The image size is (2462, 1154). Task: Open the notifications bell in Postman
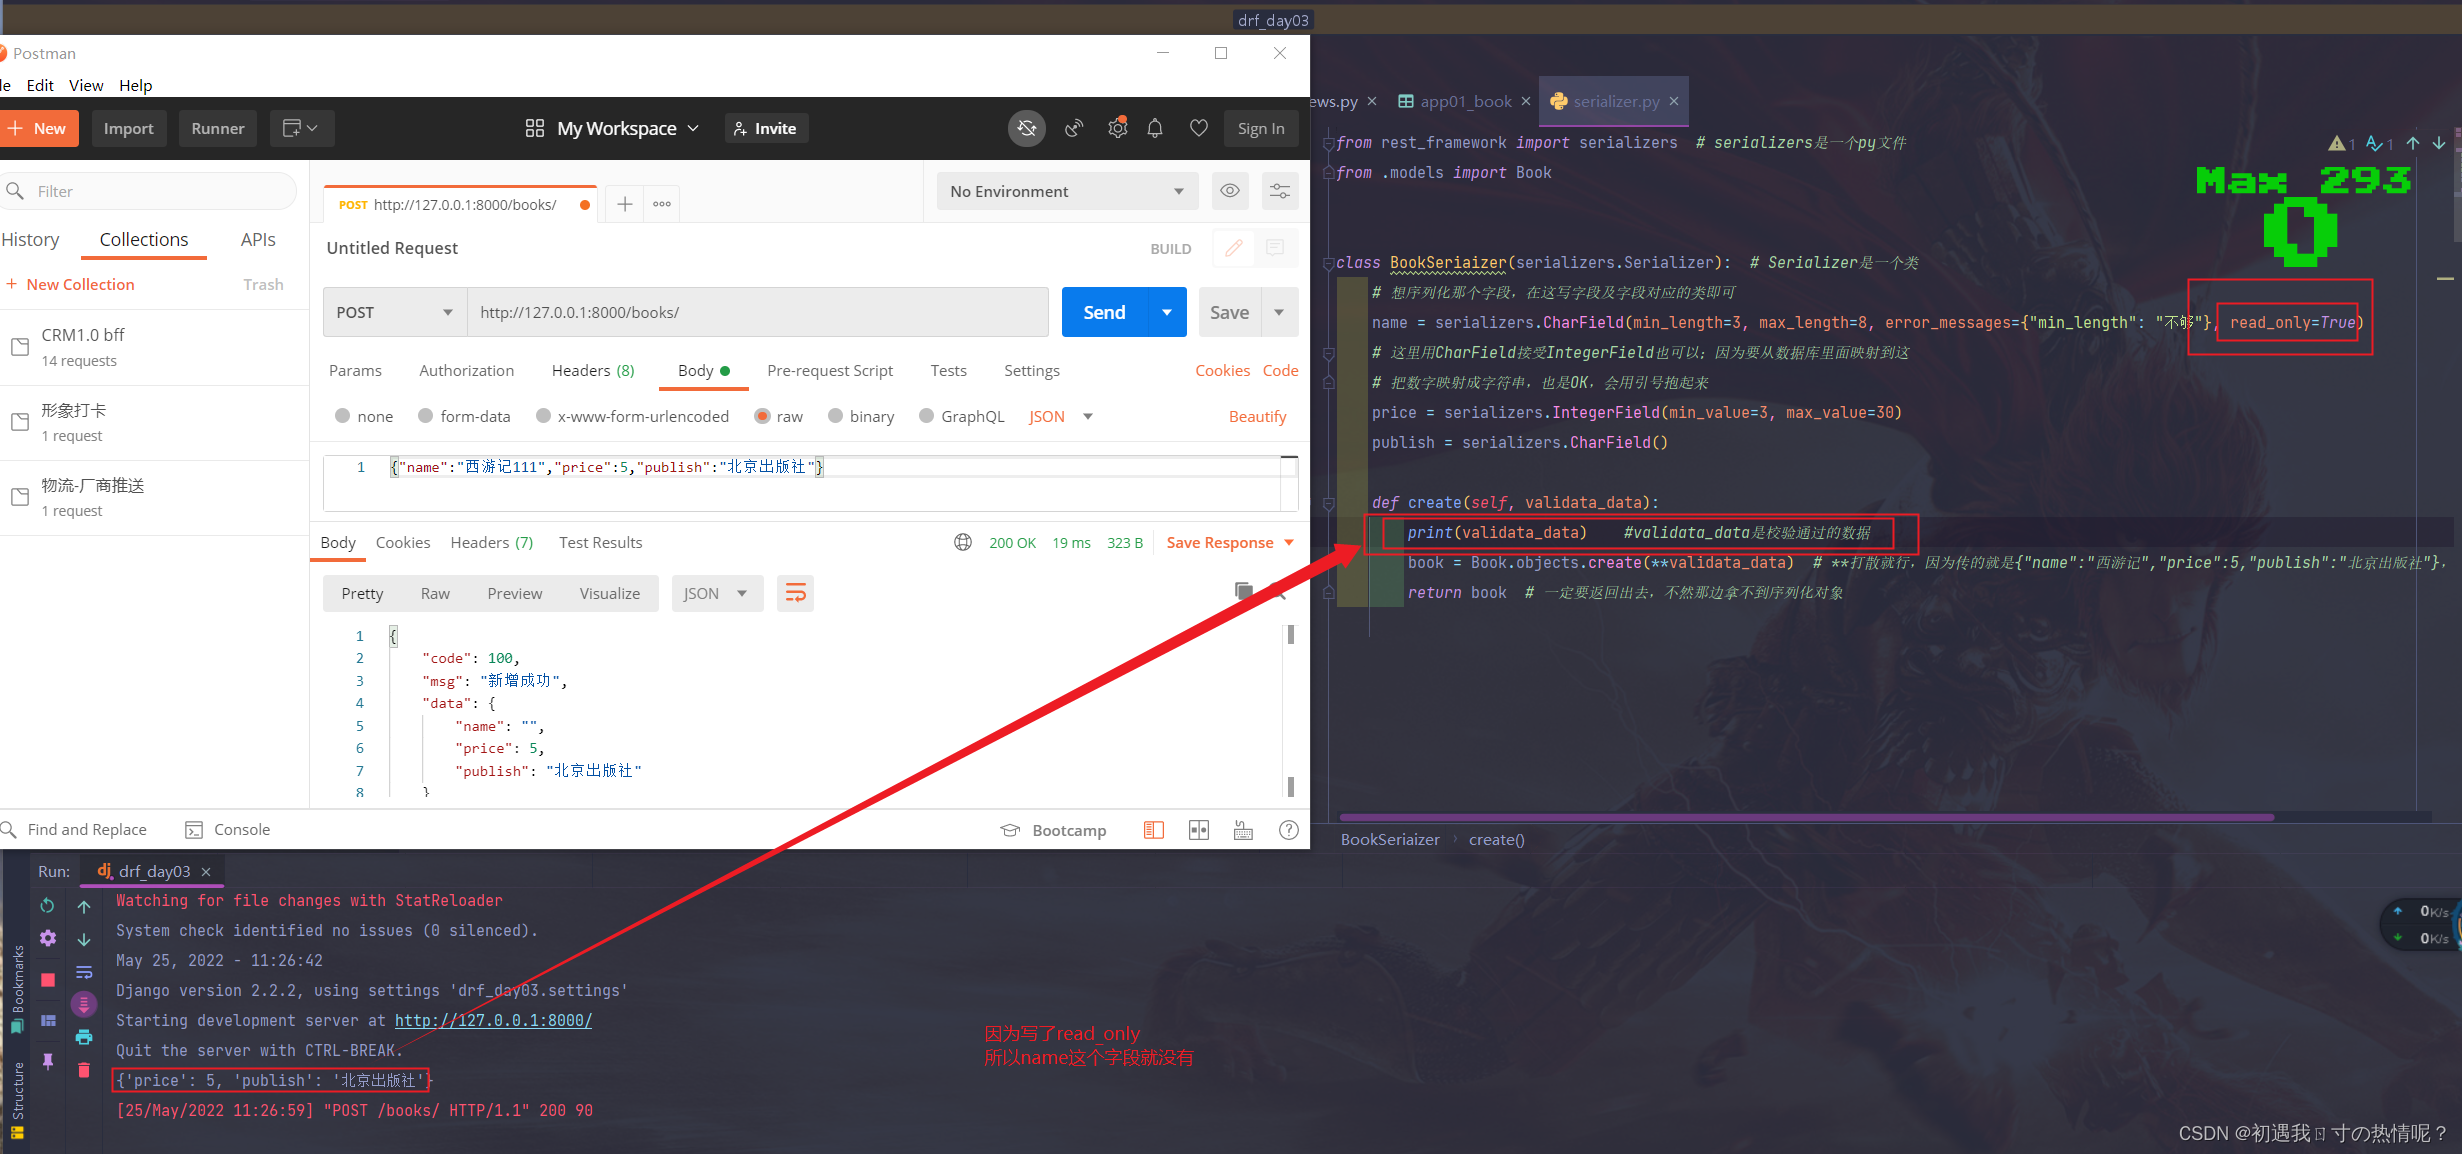(1155, 128)
